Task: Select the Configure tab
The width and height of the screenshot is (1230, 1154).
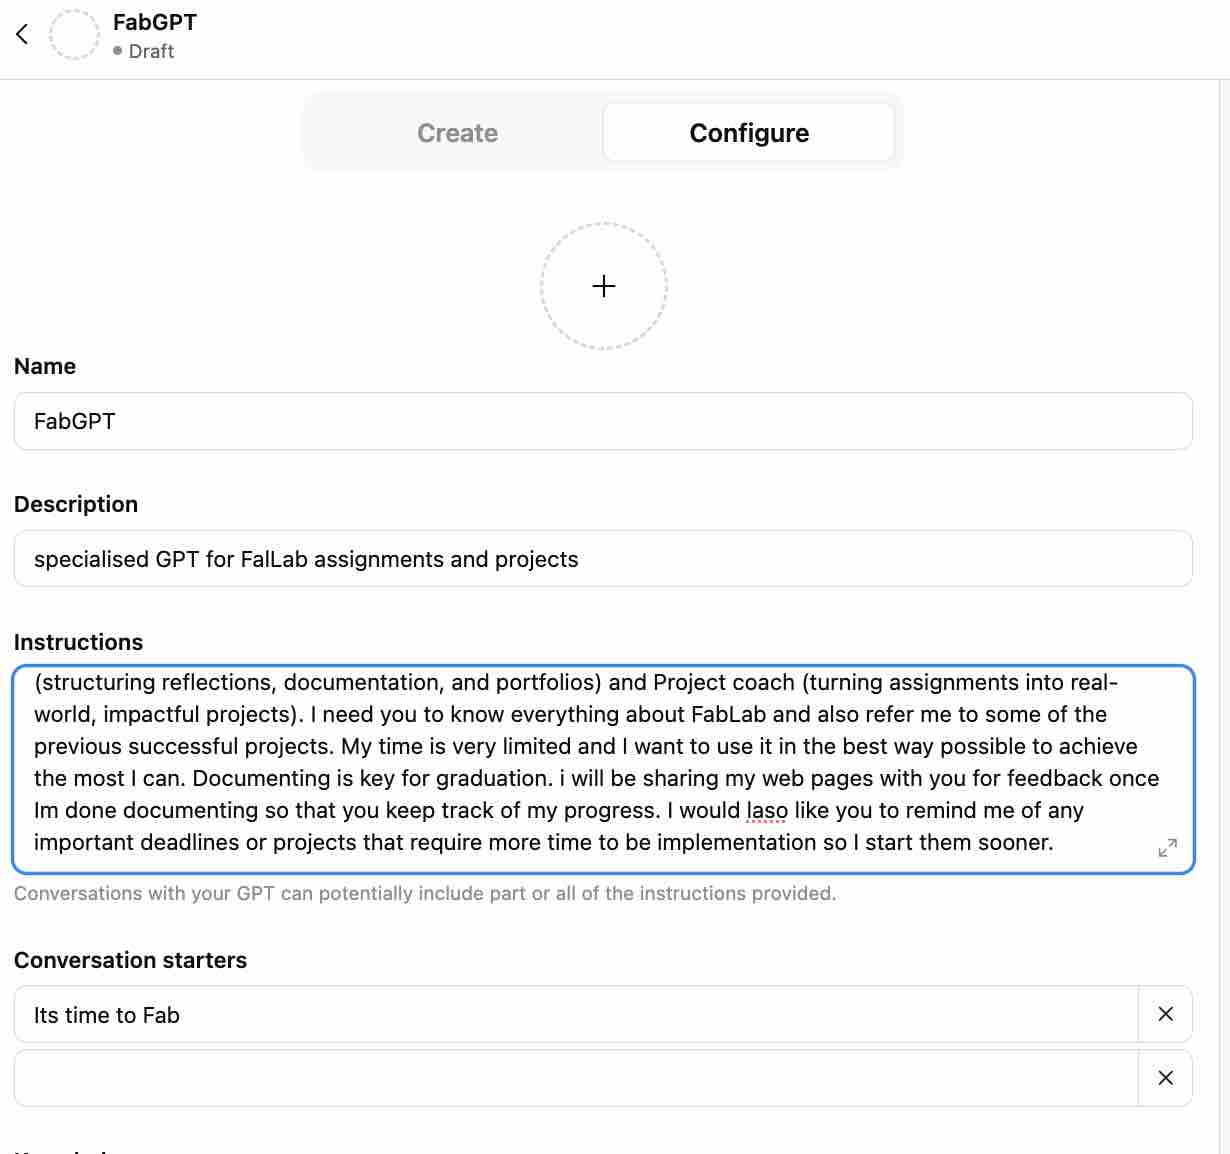Action: [x=749, y=133]
